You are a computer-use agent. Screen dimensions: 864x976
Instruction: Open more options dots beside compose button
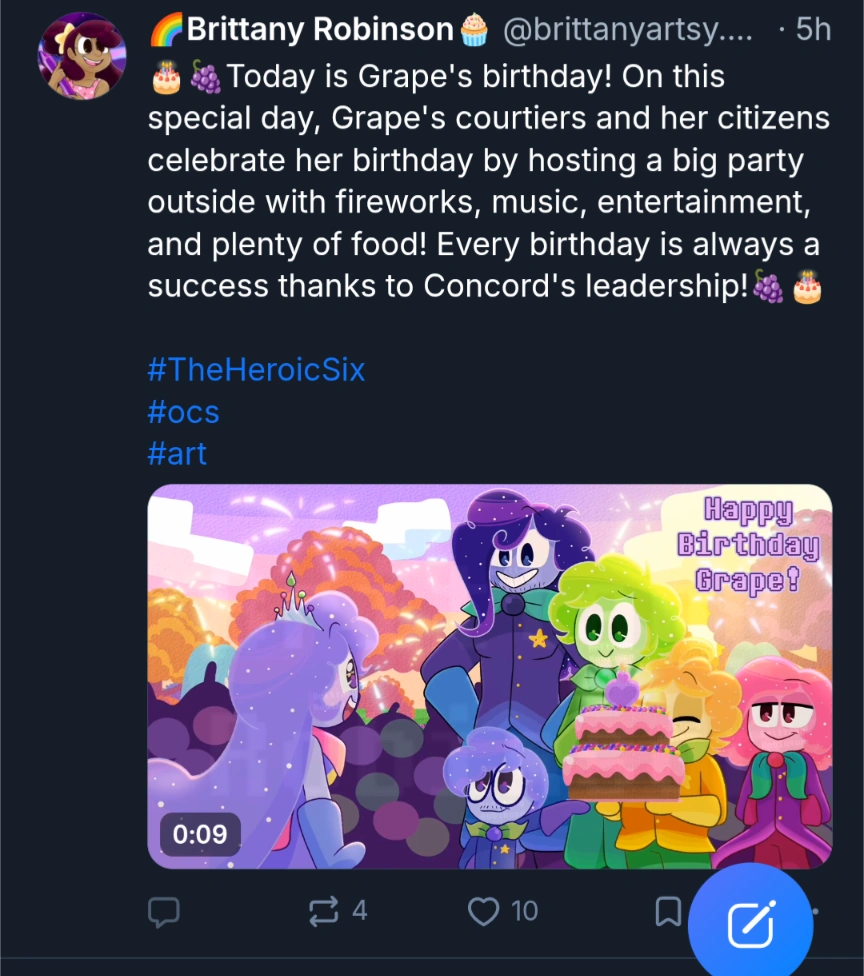coord(818,911)
